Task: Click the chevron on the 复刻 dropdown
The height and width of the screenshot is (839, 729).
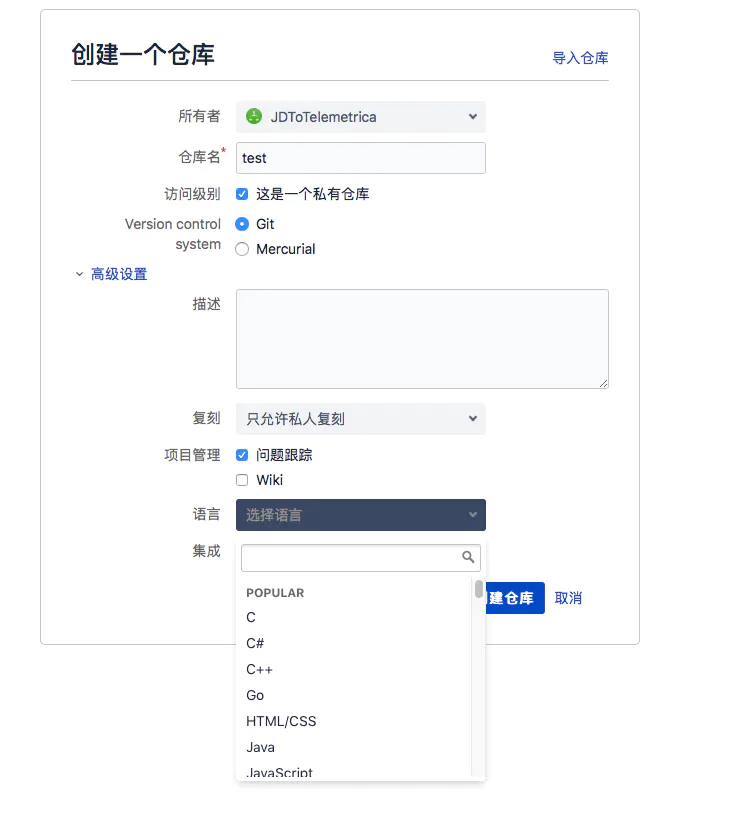Action: click(471, 418)
